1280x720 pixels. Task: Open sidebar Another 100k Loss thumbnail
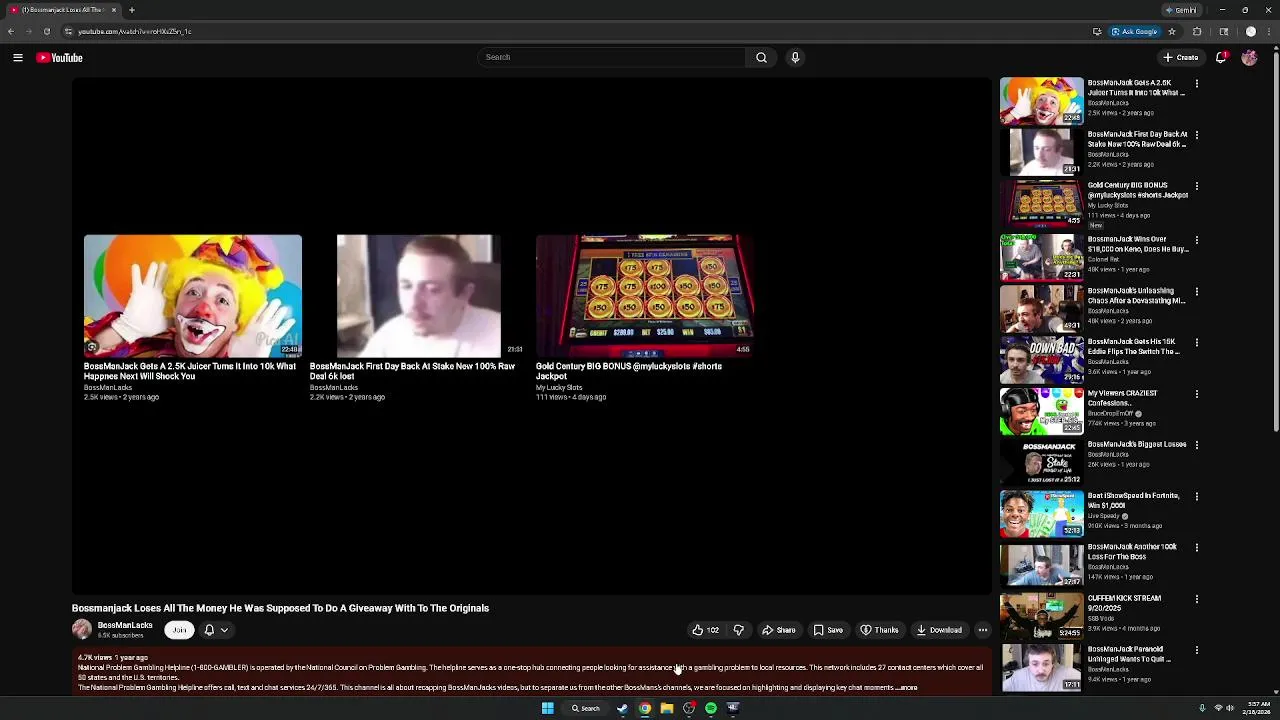pyautogui.click(x=1041, y=564)
